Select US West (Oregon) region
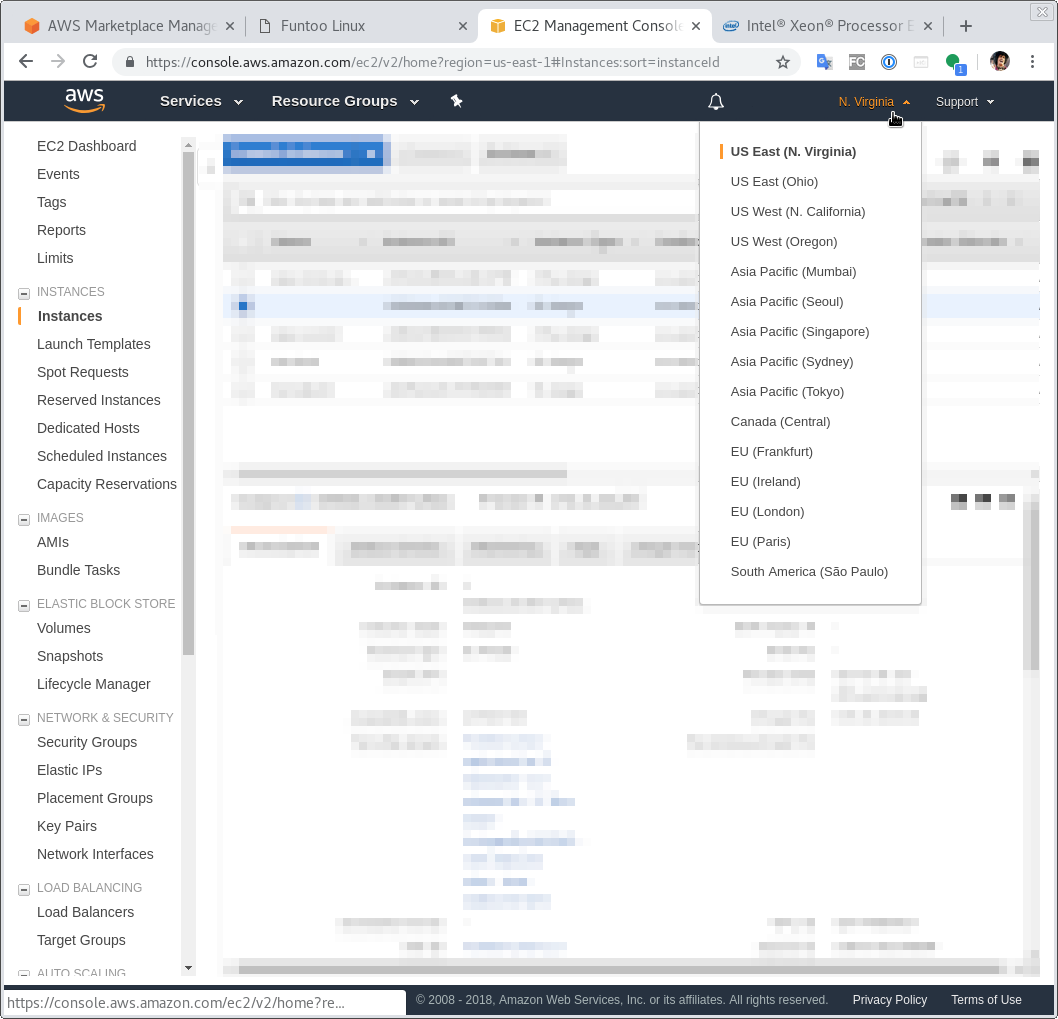This screenshot has height=1019, width=1058. click(783, 242)
